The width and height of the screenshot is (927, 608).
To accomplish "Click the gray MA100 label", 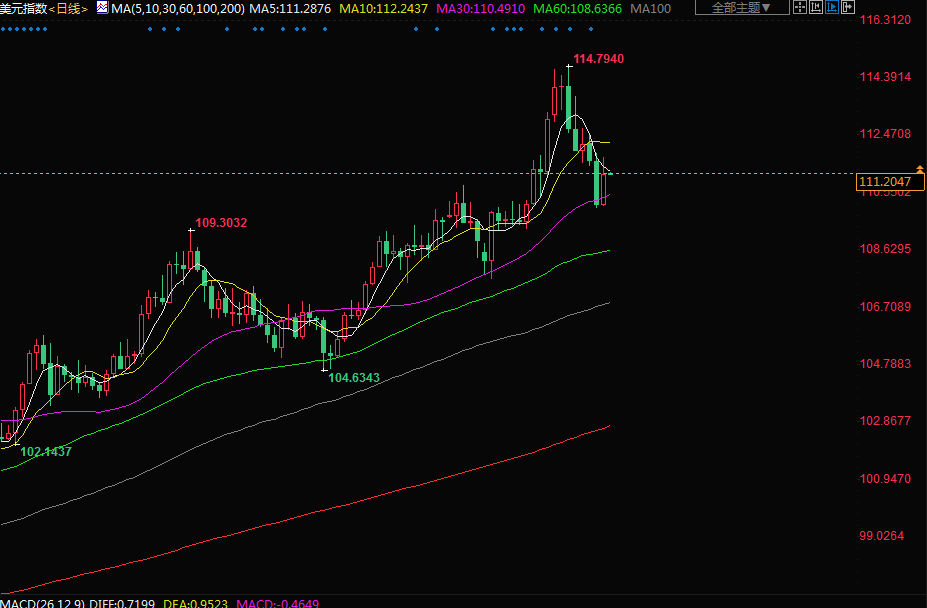I will coord(650,8).
